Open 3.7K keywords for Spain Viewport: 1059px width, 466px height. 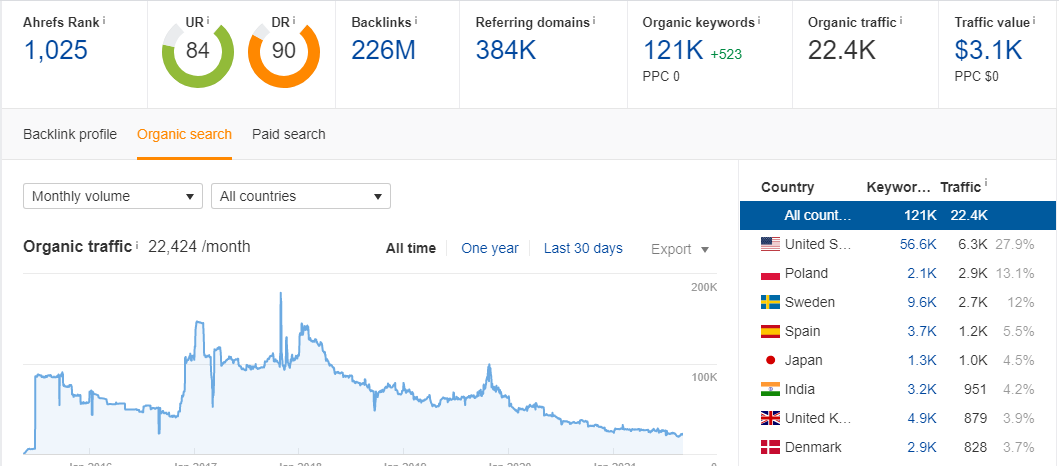(x=922, y=331)
